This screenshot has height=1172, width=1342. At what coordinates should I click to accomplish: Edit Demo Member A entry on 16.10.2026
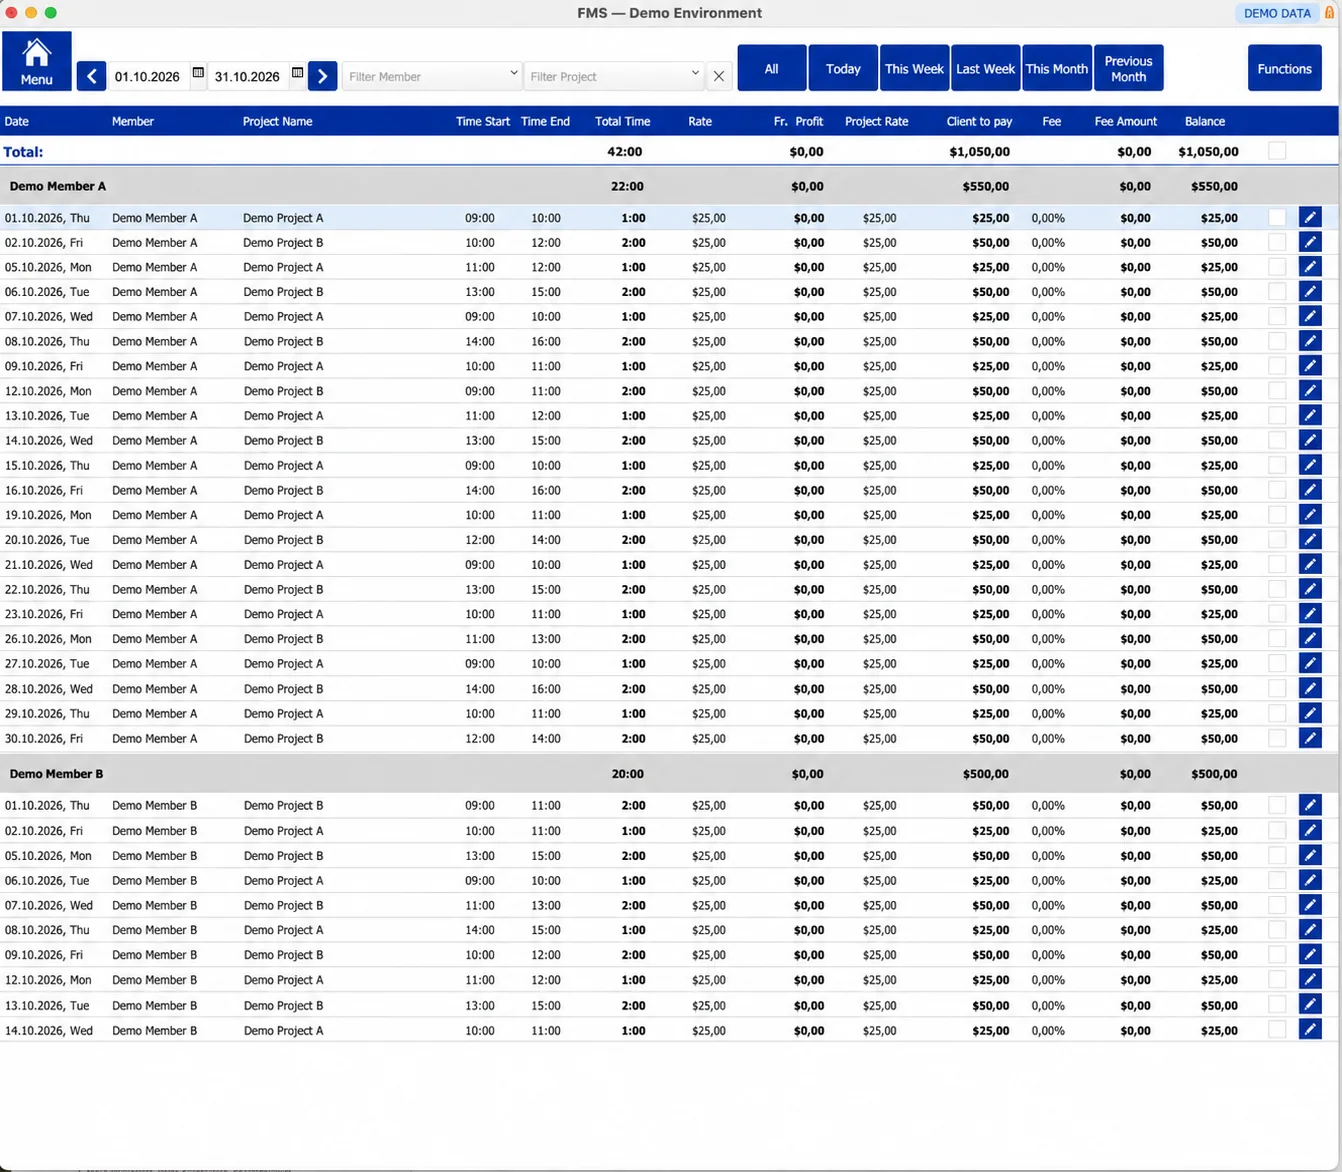pyautogui.click(x=1310, y=489)
